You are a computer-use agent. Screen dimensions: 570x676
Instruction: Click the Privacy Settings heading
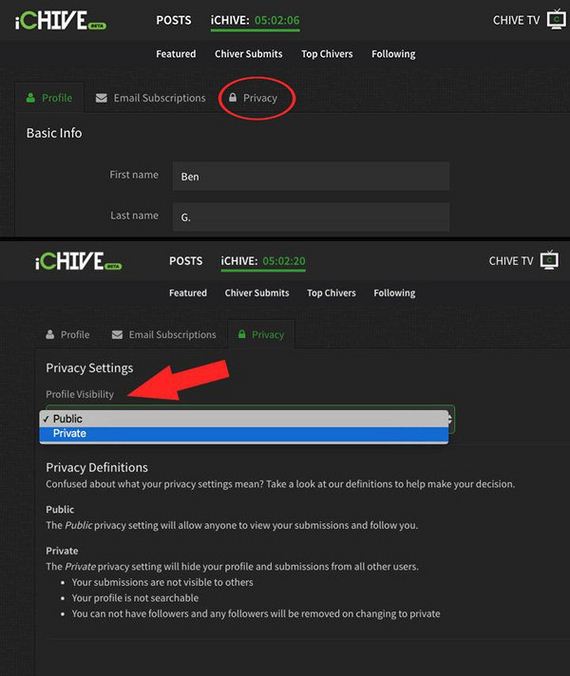click(x=89, y=368)
